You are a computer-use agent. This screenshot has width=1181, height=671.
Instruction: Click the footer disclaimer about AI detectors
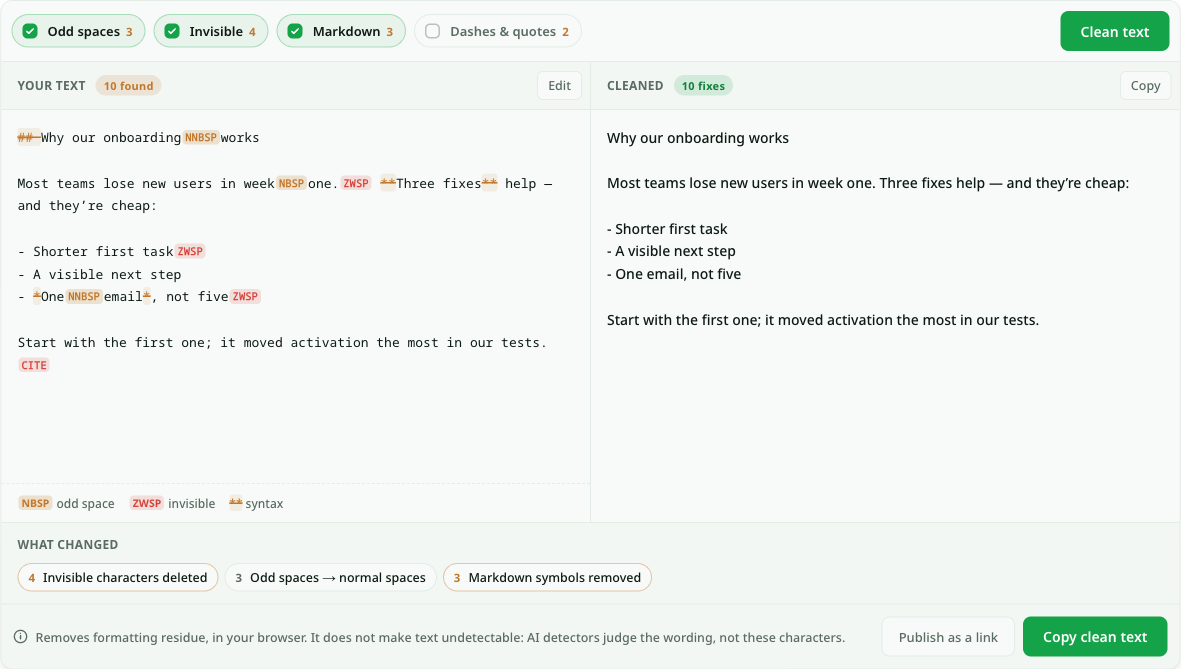(440, 637)
